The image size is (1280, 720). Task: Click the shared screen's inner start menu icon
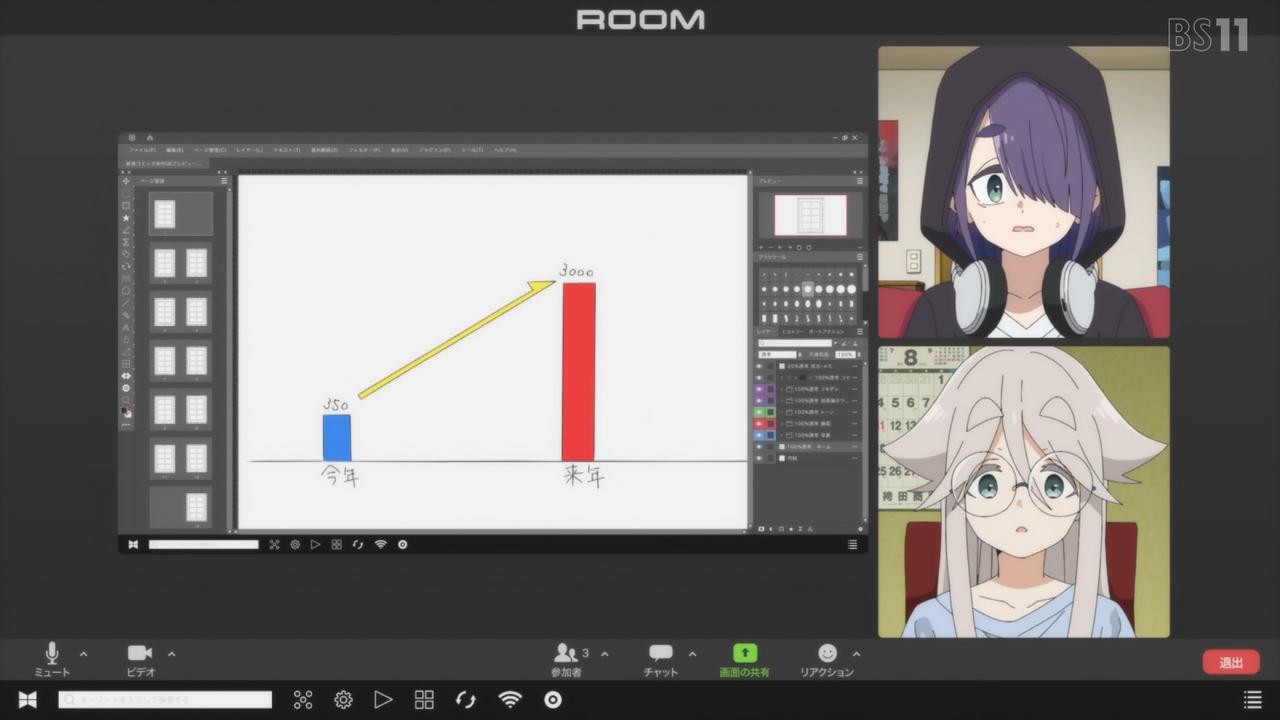pyautogui.click(x=132, y=544)
